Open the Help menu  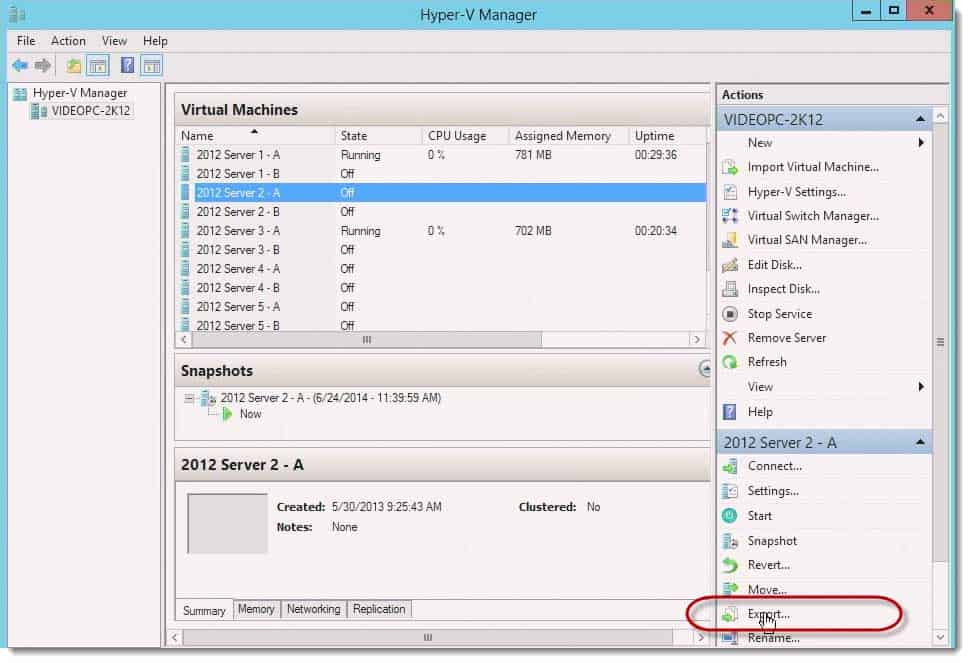coord(155,41)
